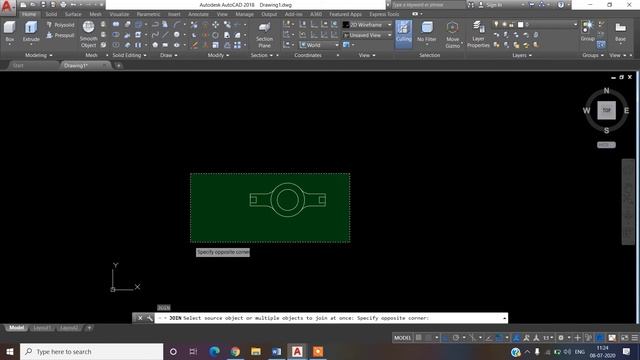
Task: Toggle layer lock icon in layer dropdown
Action: click(x=511, y=24)
